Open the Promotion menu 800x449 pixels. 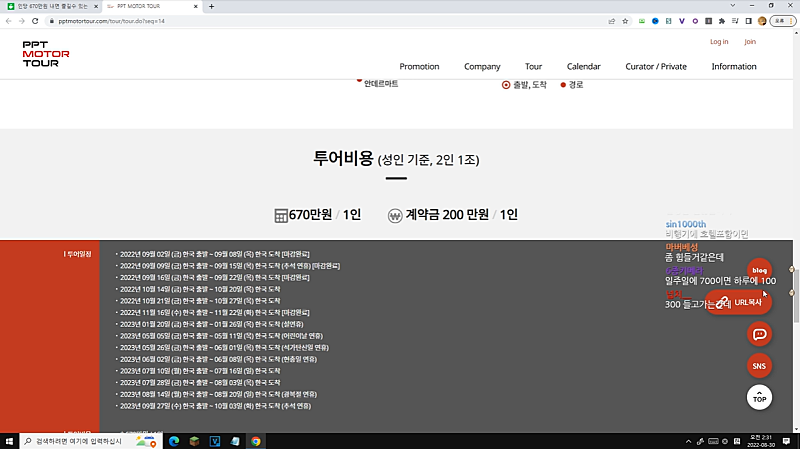[x=419, y=66]
